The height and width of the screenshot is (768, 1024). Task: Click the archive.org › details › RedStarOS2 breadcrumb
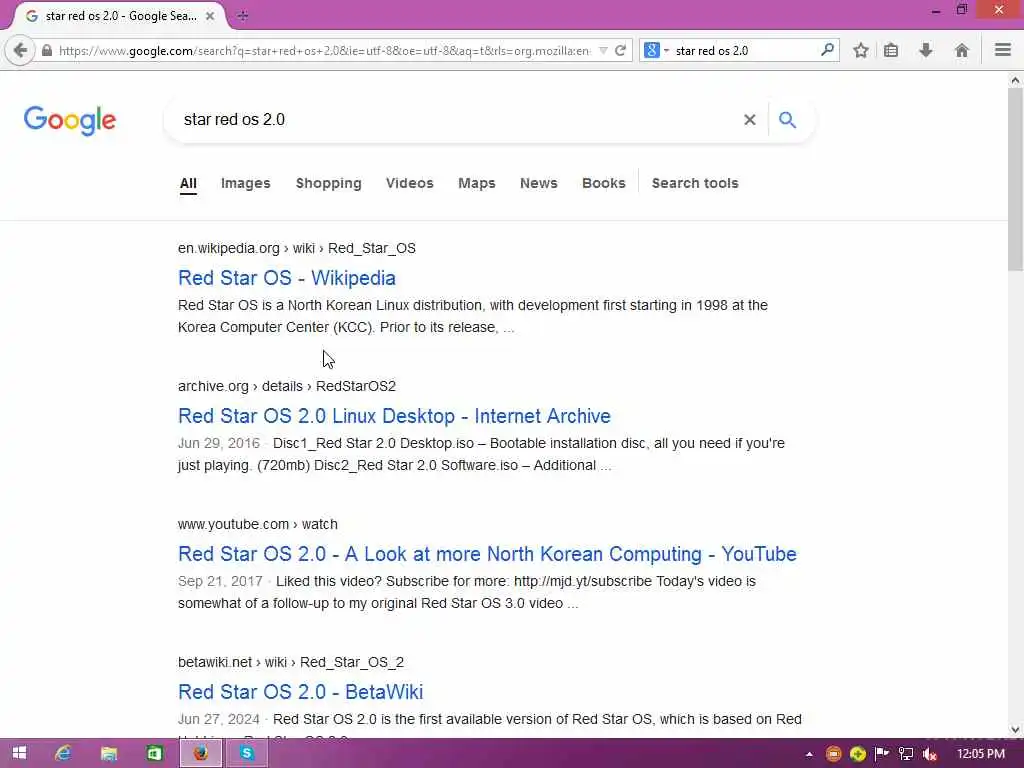pos(287,386)
